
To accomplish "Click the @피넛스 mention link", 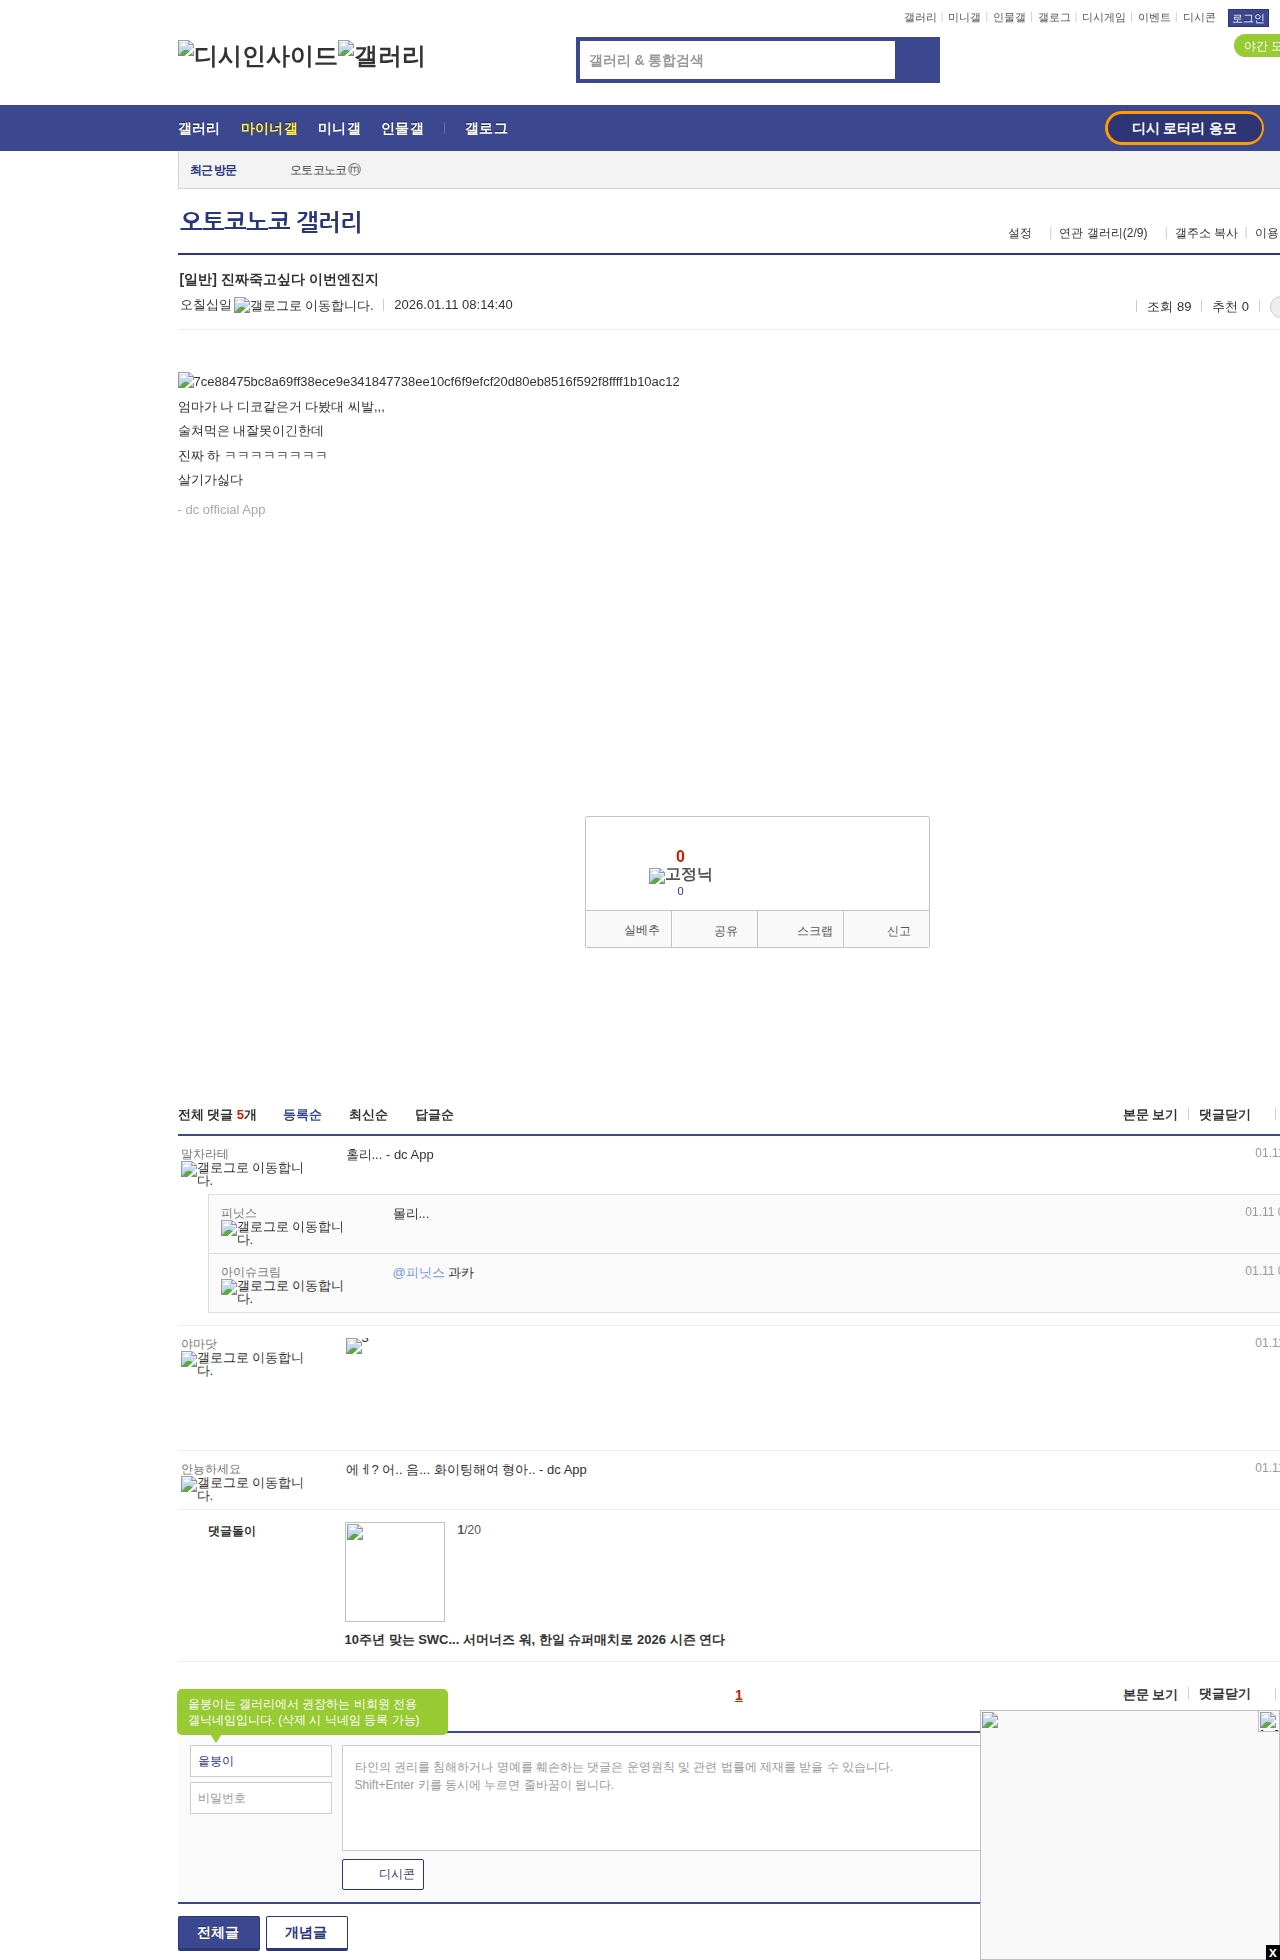I will click(x=418, y=1273).
